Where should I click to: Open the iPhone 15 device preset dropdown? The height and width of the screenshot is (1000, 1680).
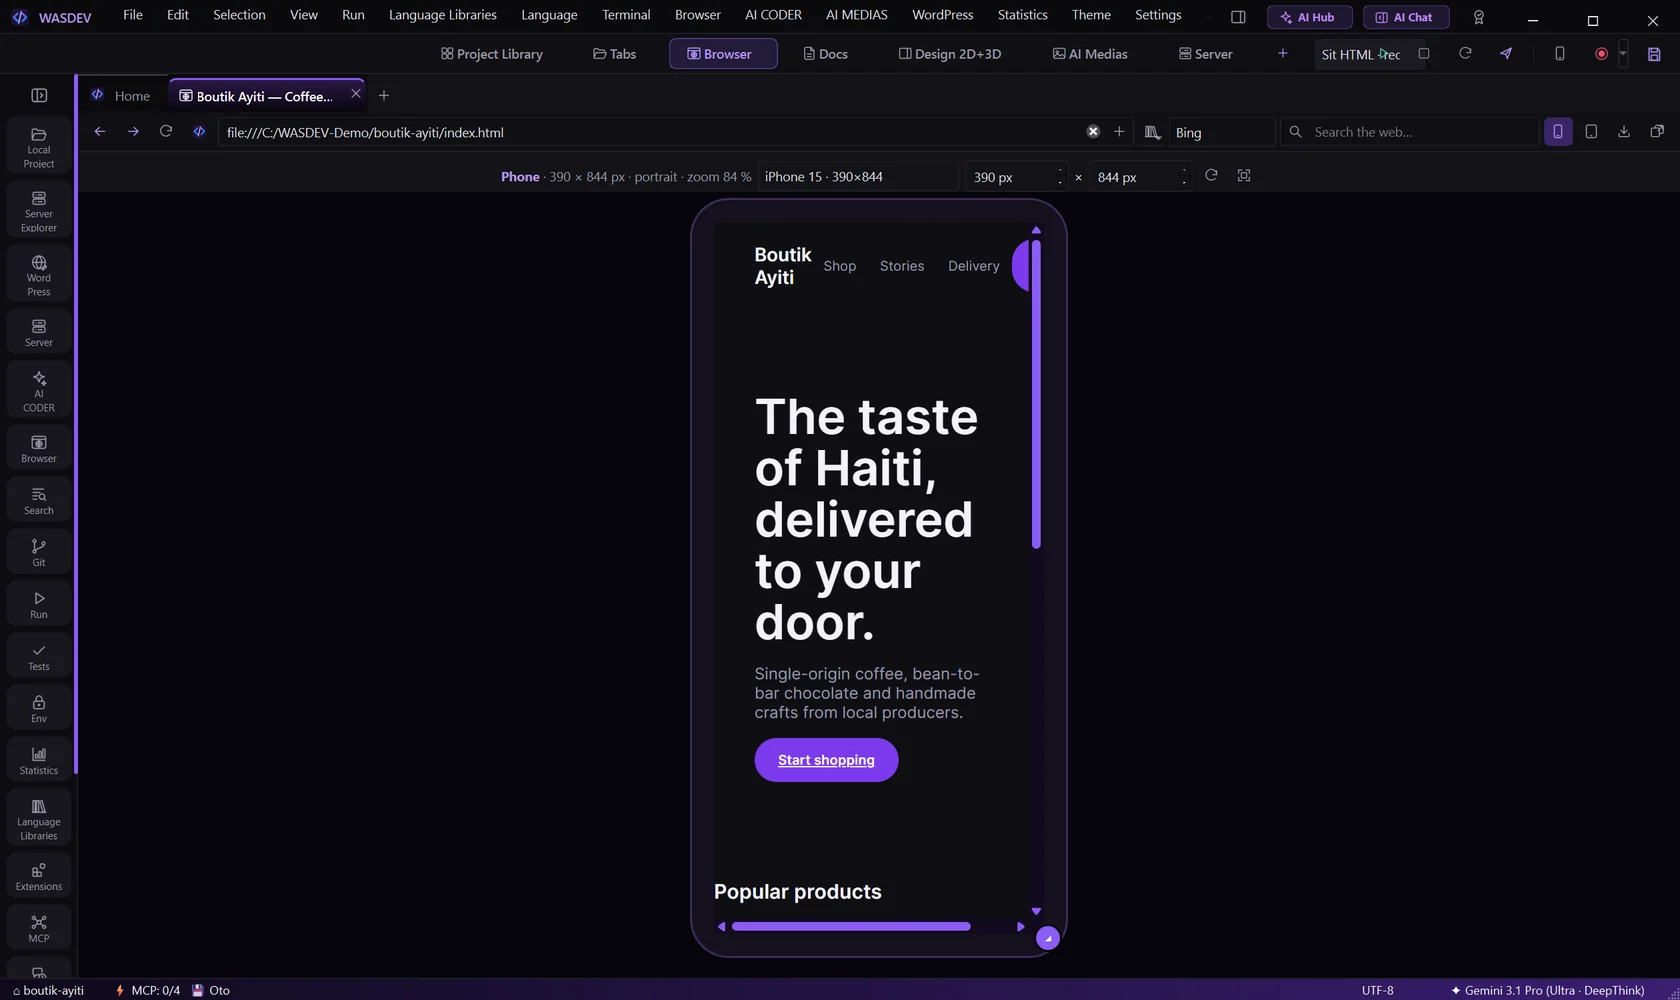coord(858,177)
